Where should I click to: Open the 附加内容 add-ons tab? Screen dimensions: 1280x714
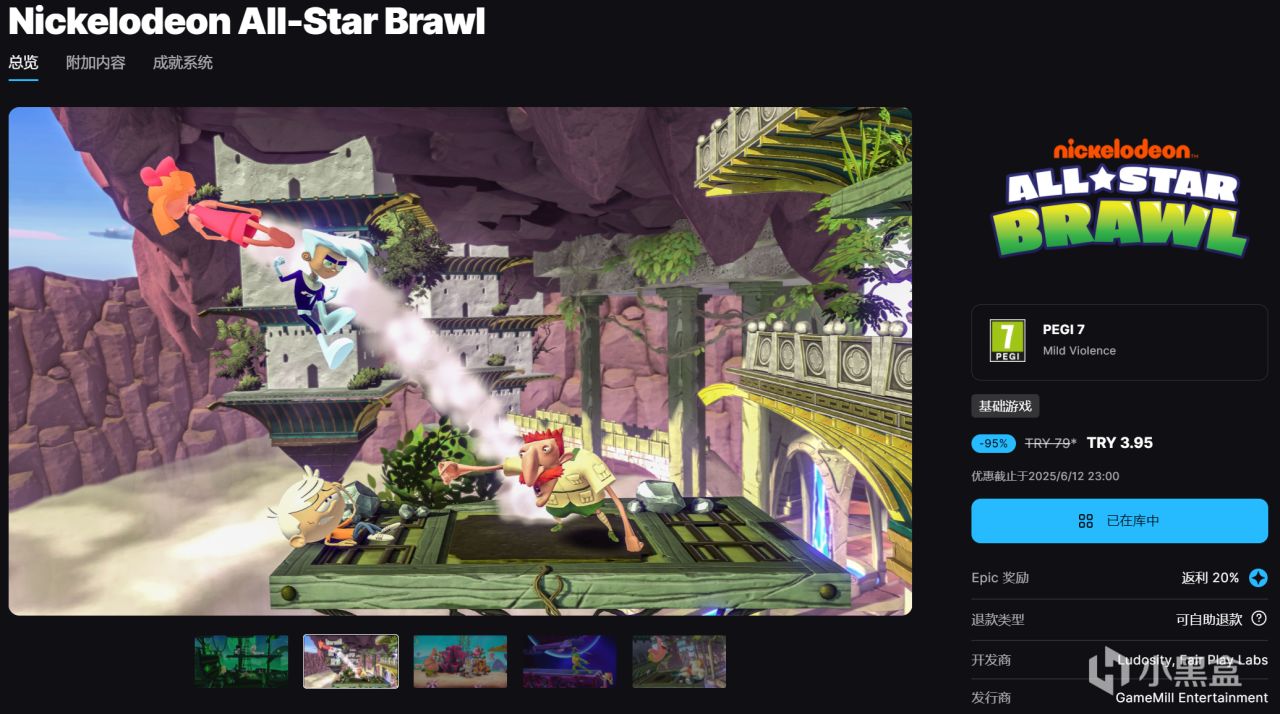tap(96, 62)
